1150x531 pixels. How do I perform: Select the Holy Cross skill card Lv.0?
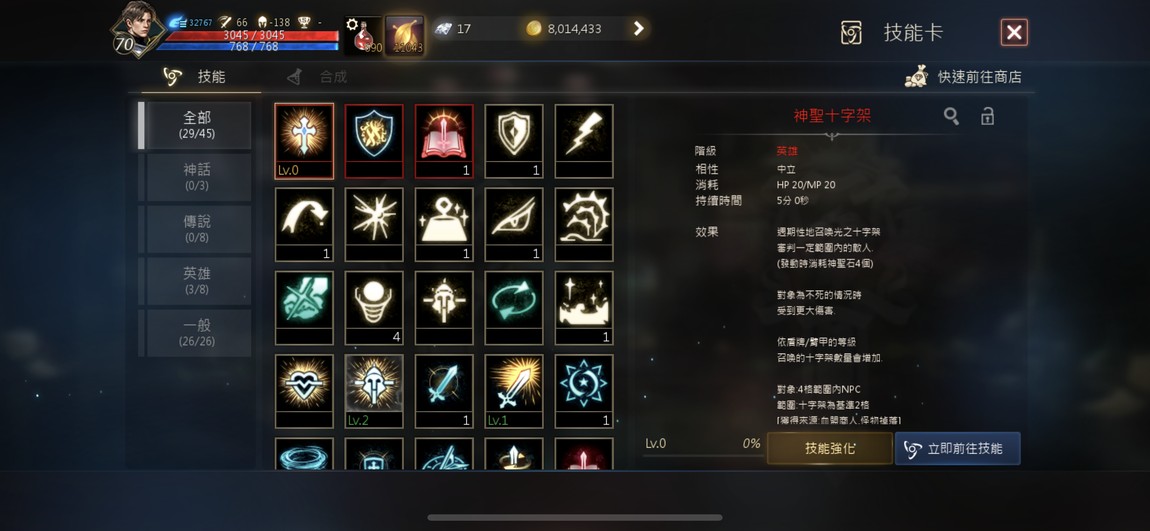click(x=304, y=141)
